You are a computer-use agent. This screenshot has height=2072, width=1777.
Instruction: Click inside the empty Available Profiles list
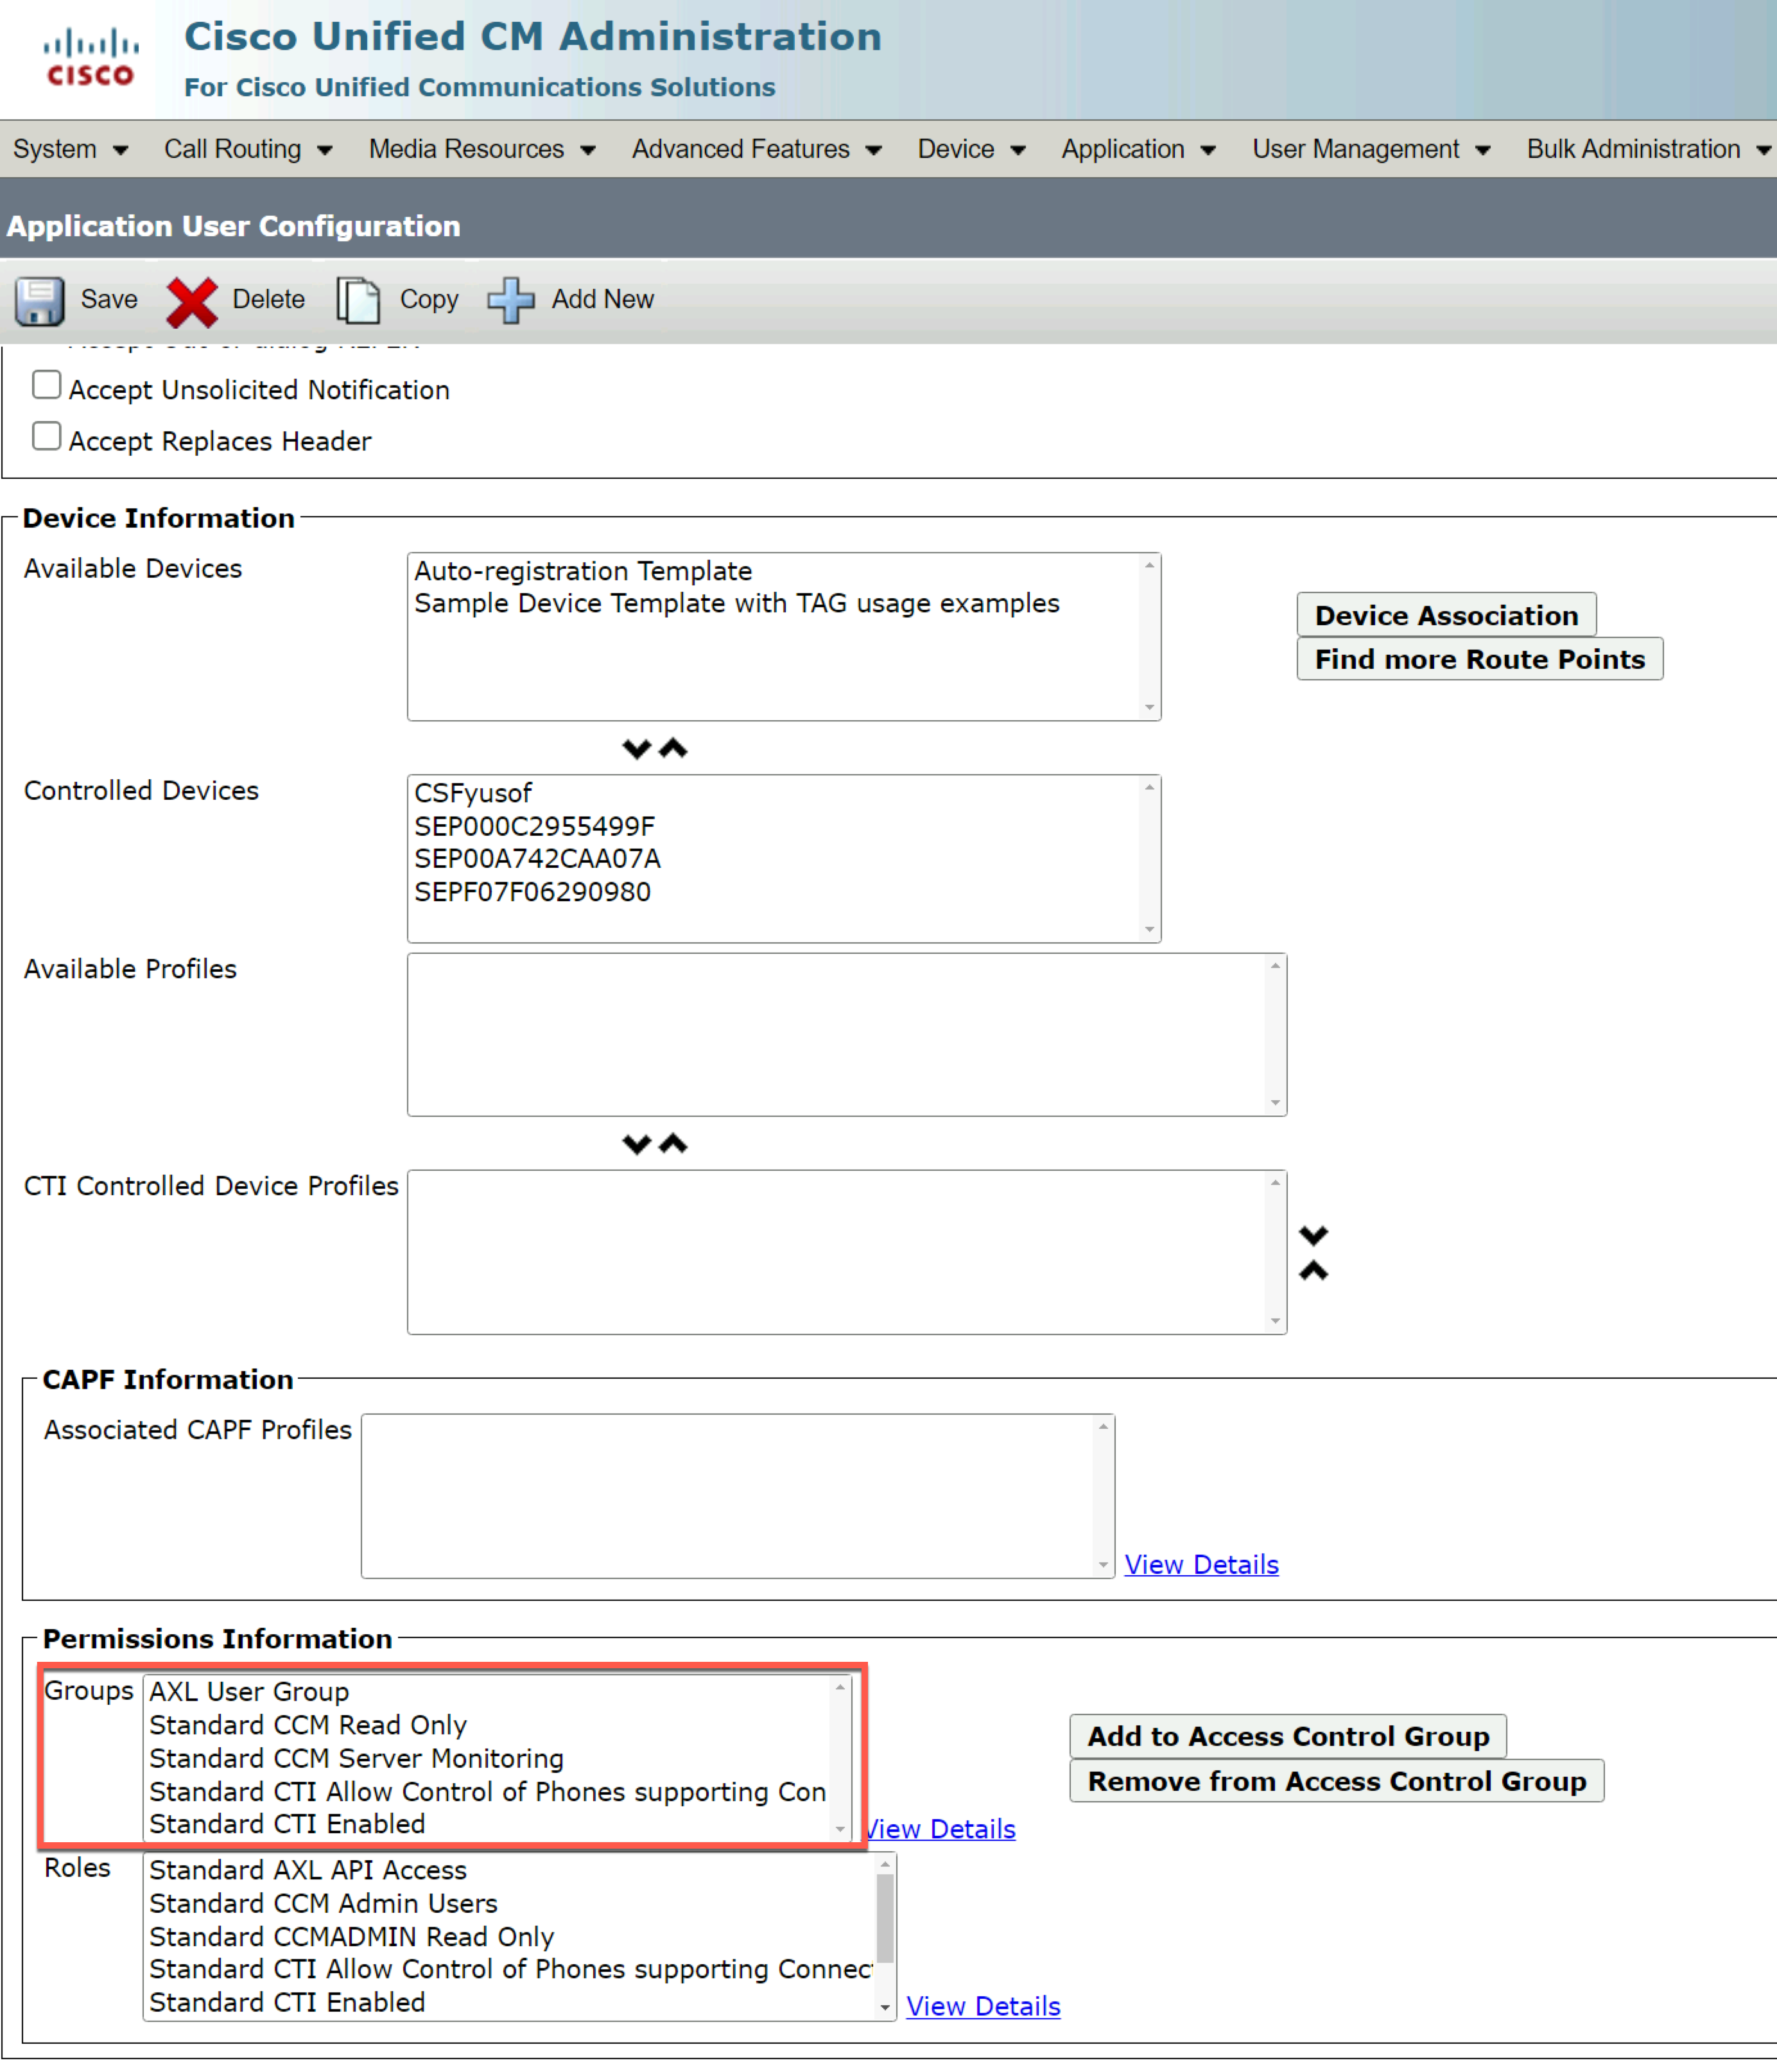(846, 1035)
